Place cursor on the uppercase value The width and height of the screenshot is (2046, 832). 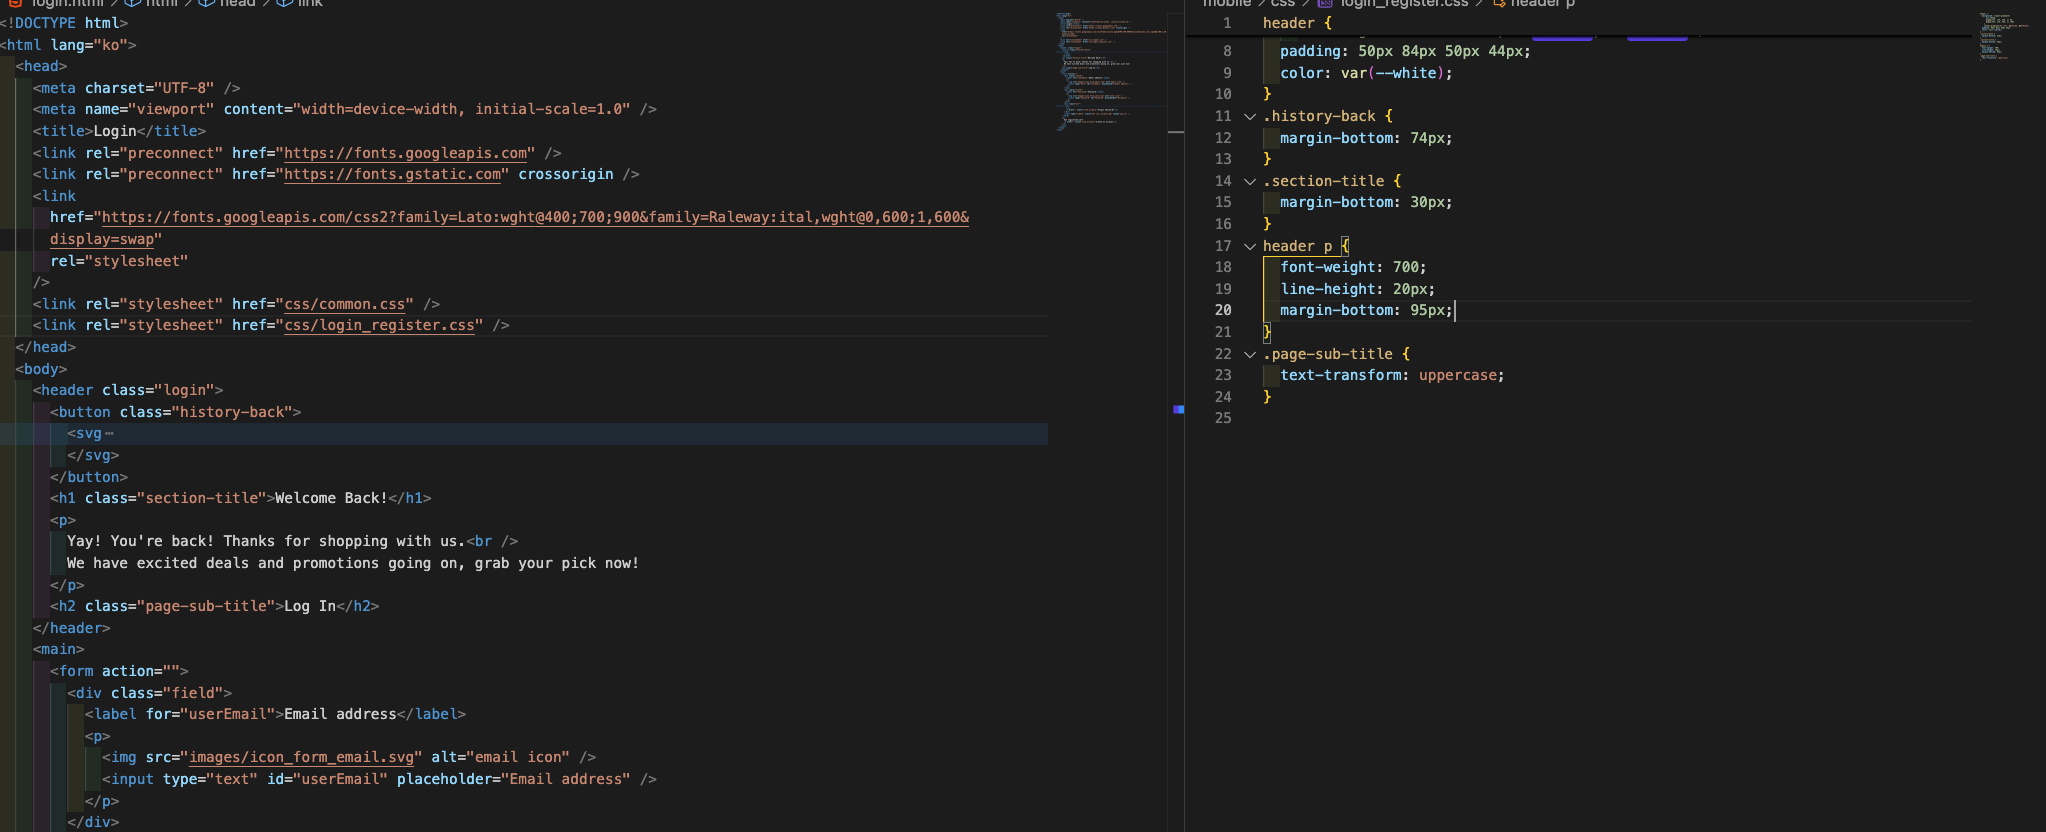point(1457,375)
